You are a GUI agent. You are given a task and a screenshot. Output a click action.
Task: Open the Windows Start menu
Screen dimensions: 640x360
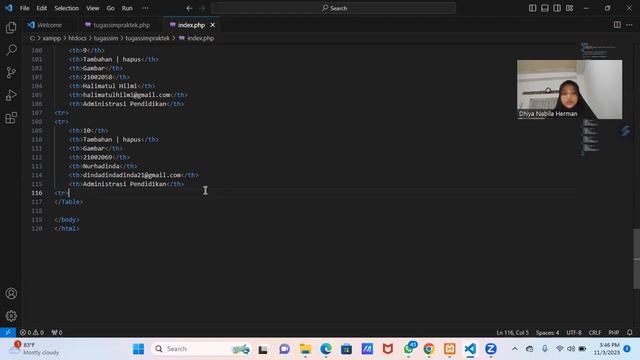point(138,349)
